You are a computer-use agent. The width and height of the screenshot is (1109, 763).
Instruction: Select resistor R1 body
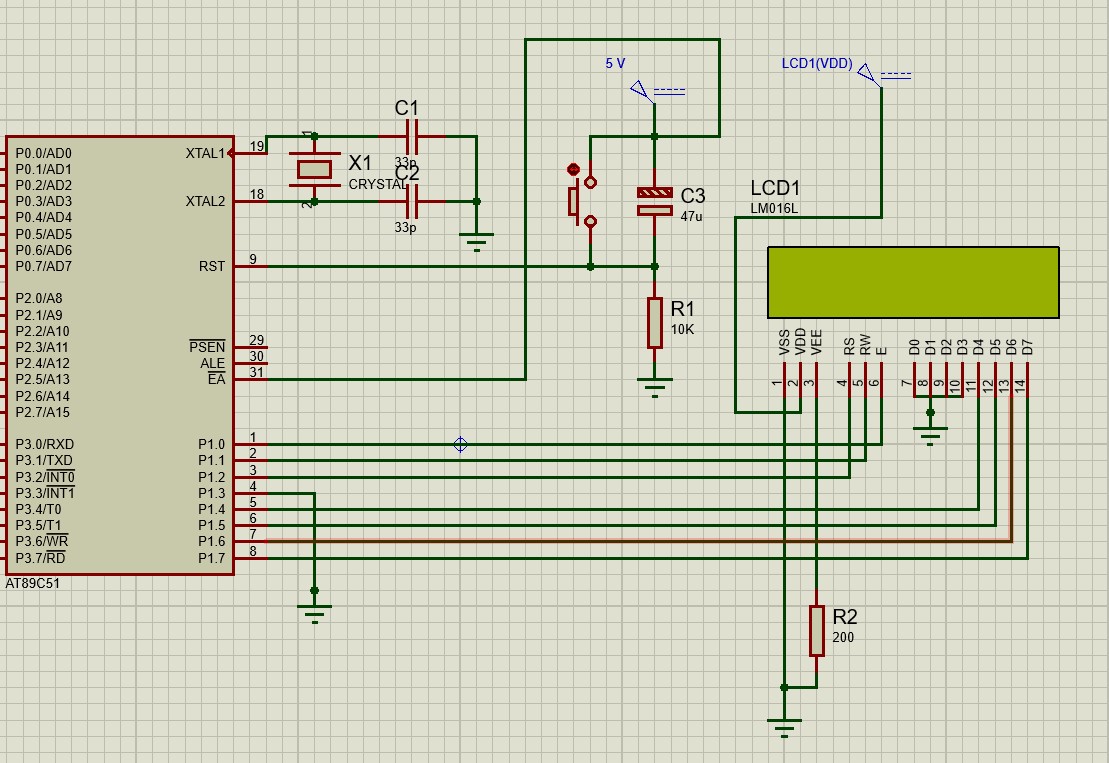tap(655, 323)
